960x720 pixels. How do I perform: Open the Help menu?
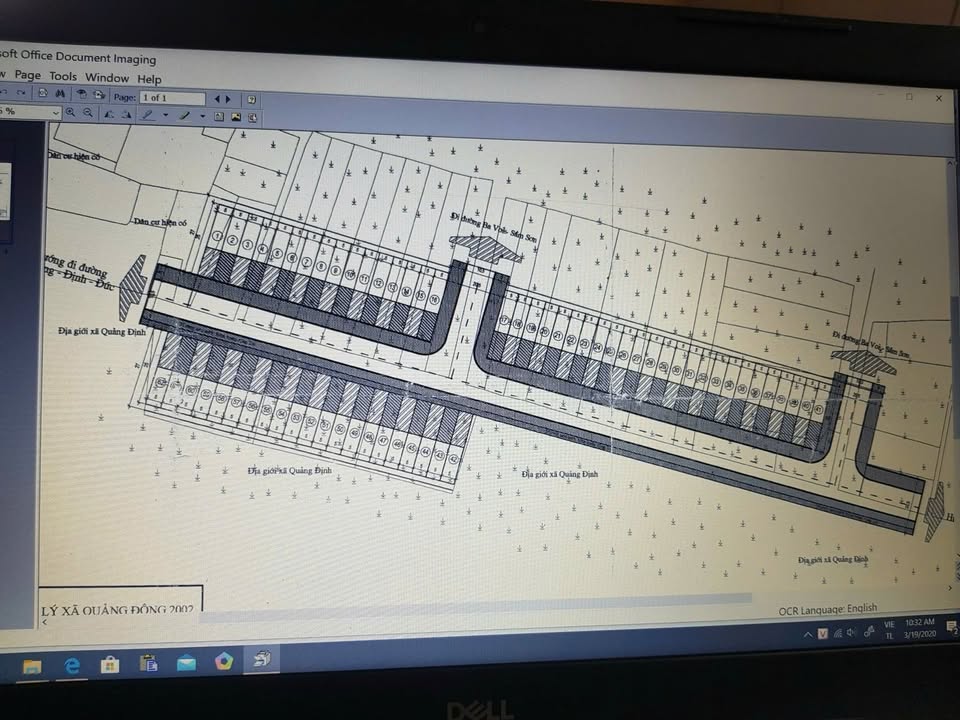pos(149,79)
